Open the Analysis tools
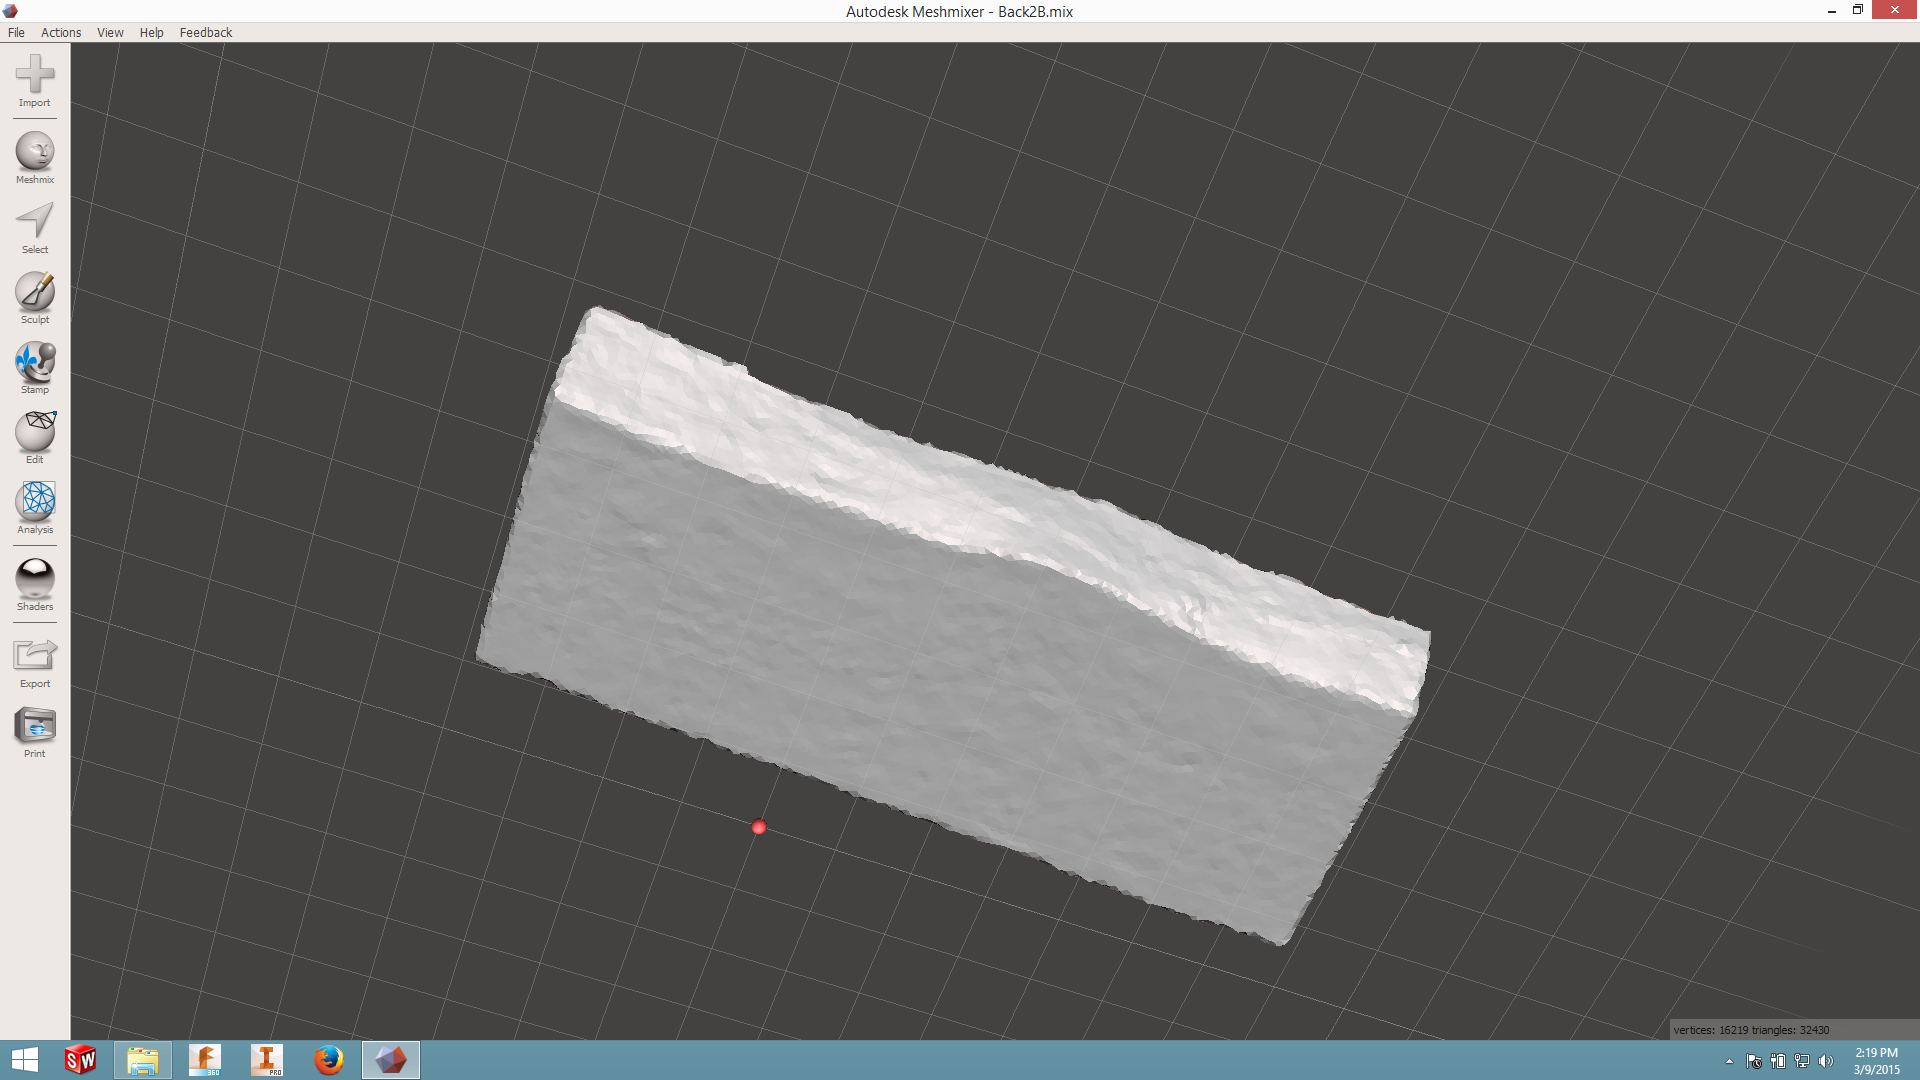Screen dimensions: 1920x1080 [x=35, y=508]
